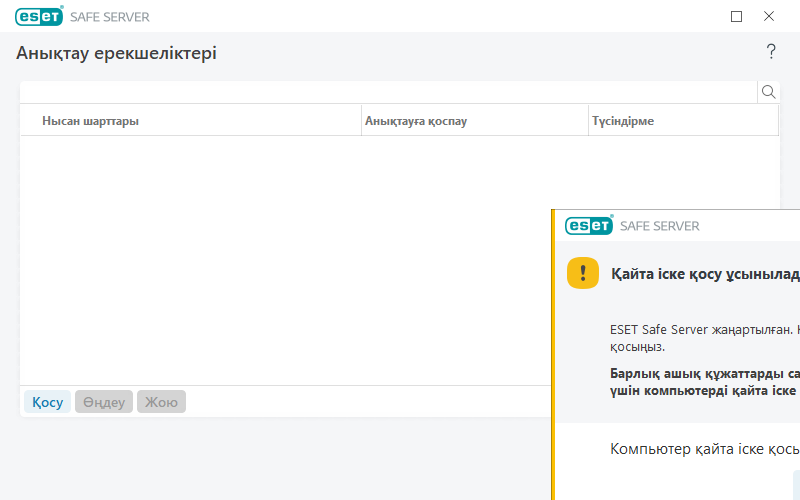This screenshot has width=800, height=500.
Task: Maximize the ESET Safe Server window
Action: (x=736, y=16)
